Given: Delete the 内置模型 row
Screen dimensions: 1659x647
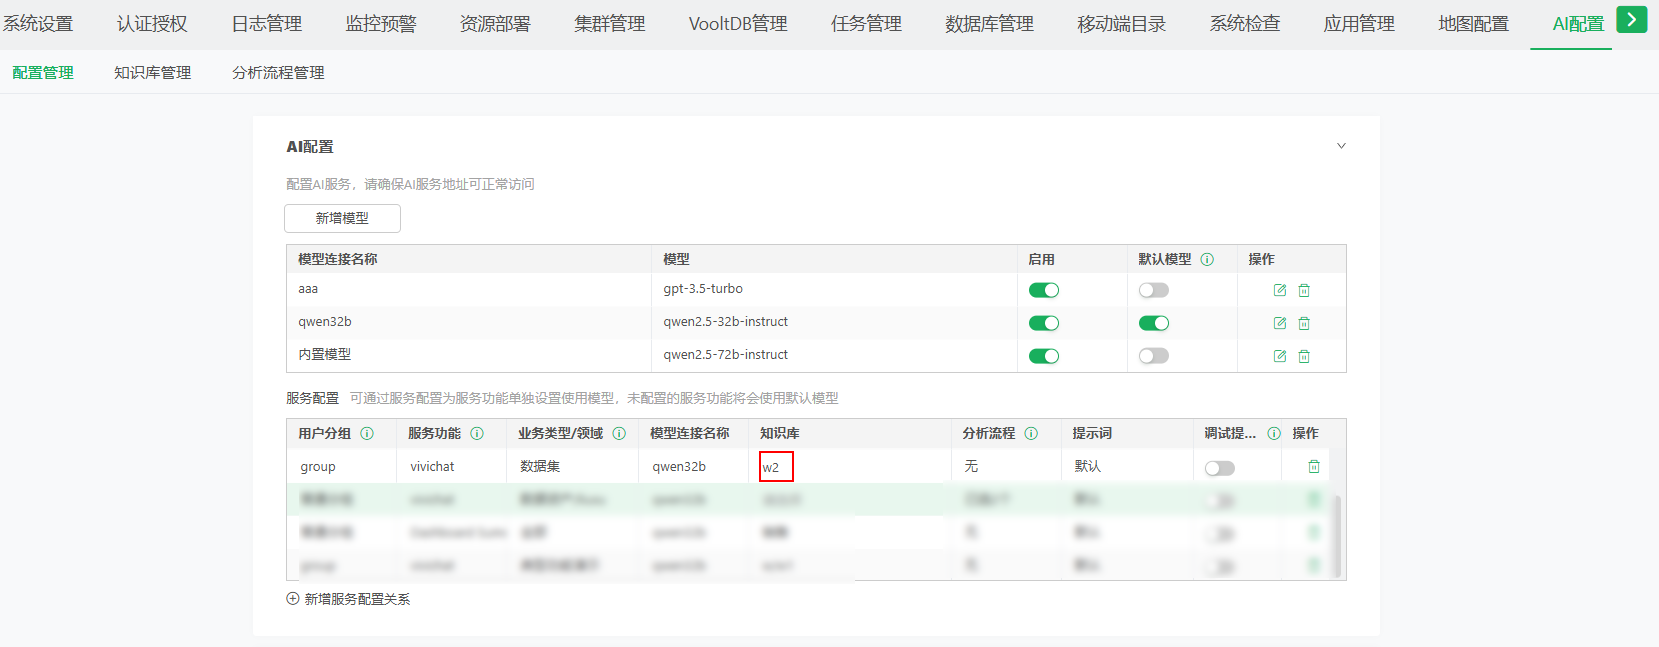Looking at the screenshot, I should pos(1304,356).
